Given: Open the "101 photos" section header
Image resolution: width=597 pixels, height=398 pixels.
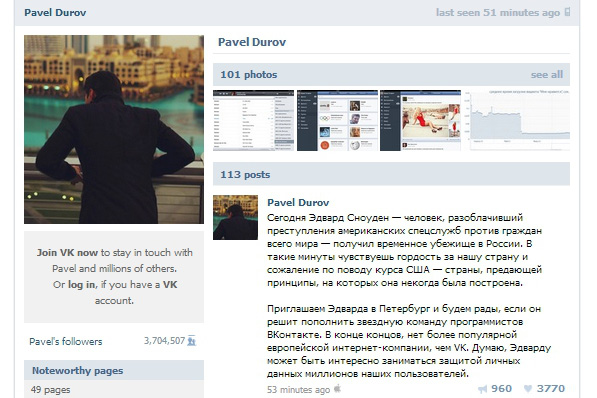Looking at the screenshot, I should tap(249, 75).
